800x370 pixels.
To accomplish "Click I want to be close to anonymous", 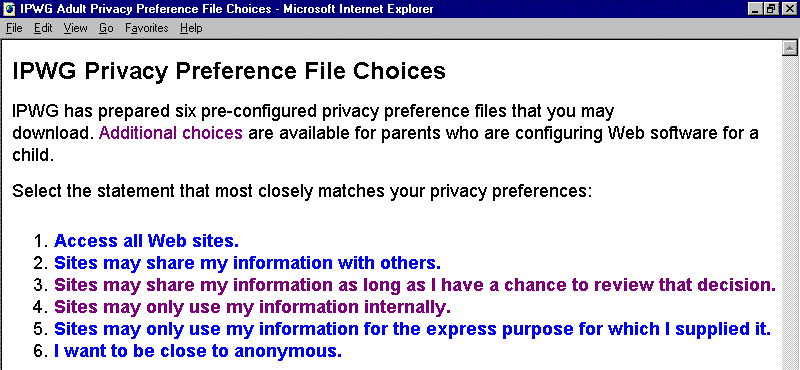I will (x=198, y=352).
